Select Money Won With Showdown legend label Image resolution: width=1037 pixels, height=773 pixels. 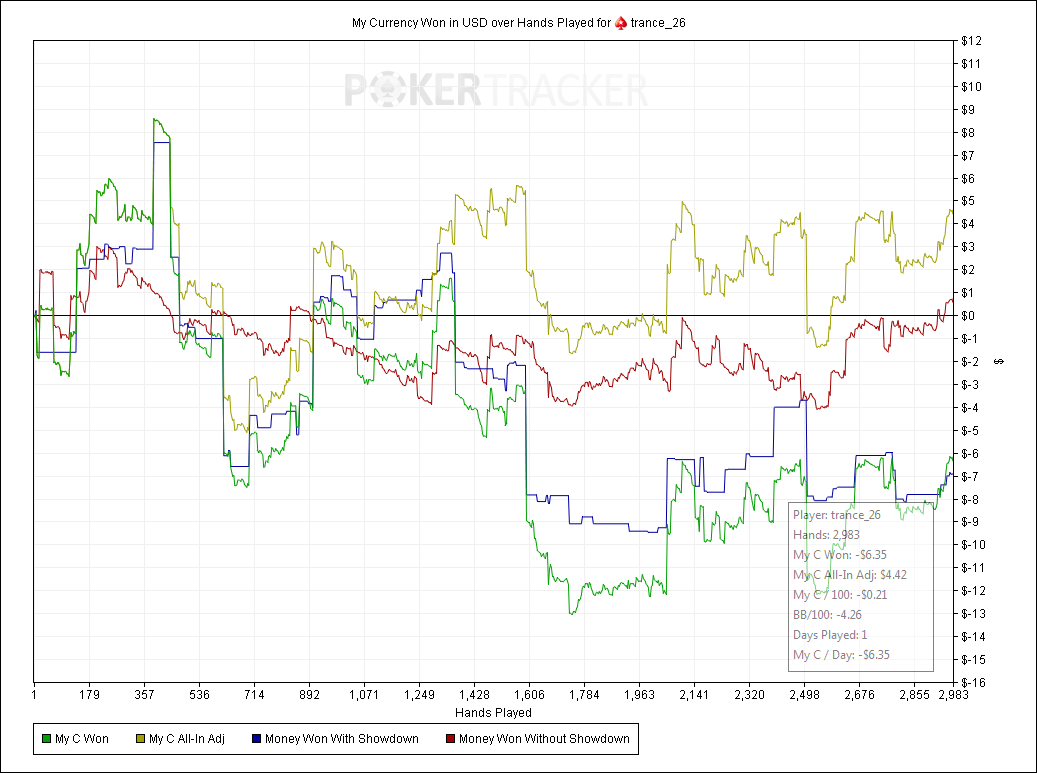point(342,739)
